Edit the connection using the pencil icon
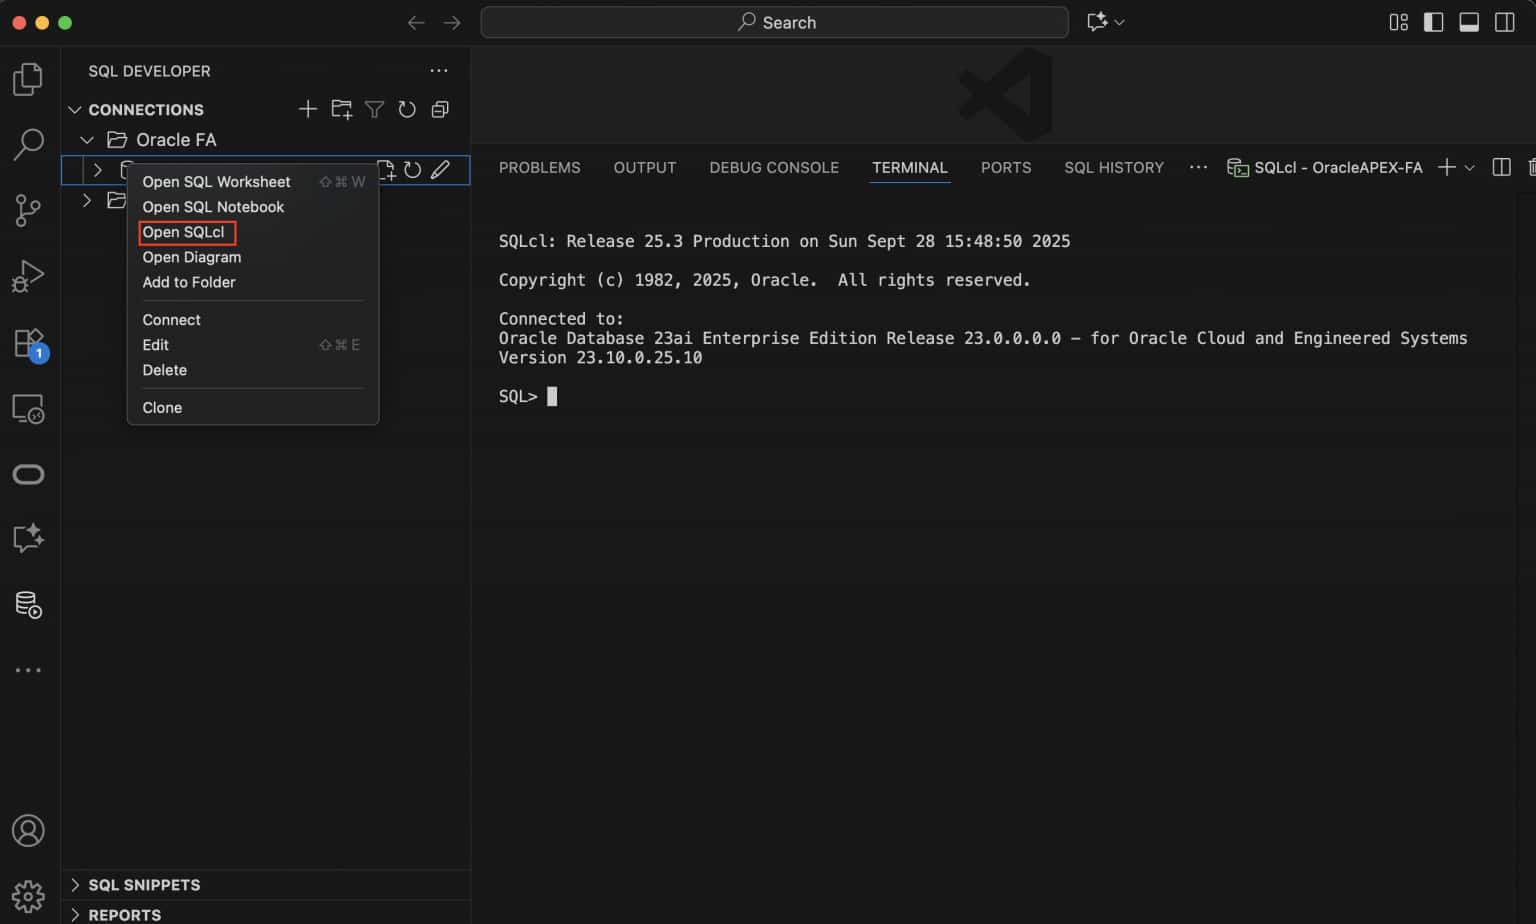This screenshot has width=1536, height=924. coord(441,170)
